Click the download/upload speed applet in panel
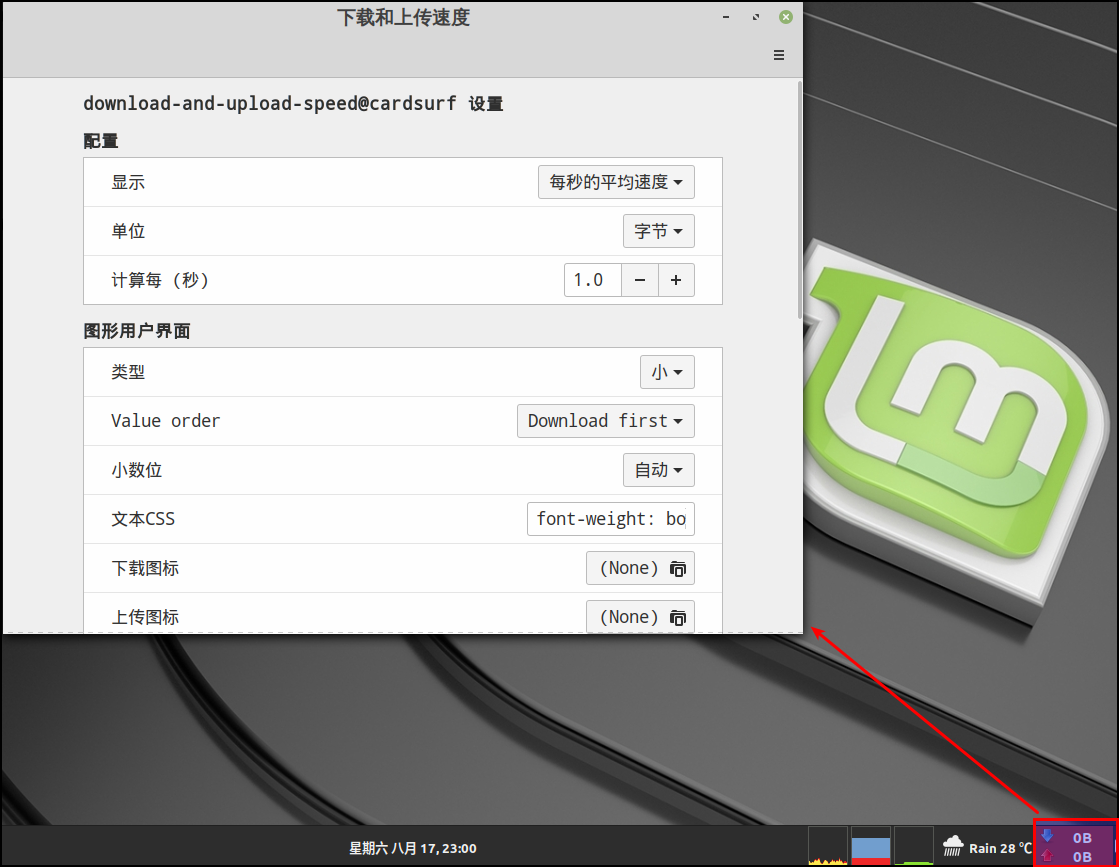Image resolution: width=1119 pixels, height=867 pixels. point(1073,846)
